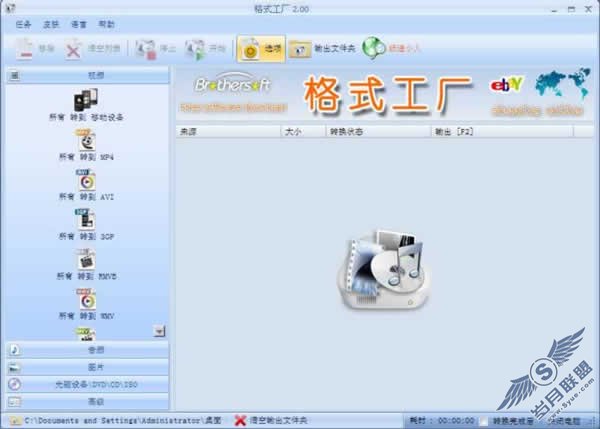Click the sidebar scroll-down arrow
The height and width of the screenshot is (429, 600).
coord(159,331)
